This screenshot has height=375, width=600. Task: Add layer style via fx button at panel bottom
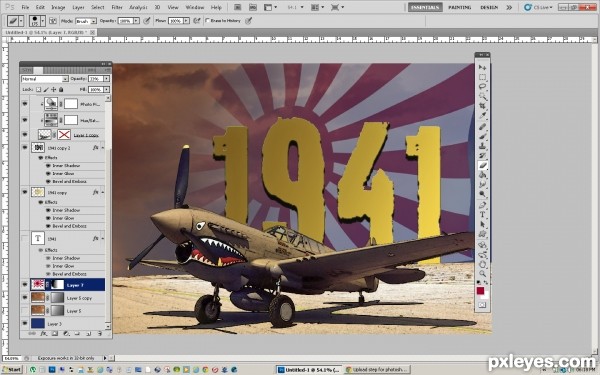tap(44, 334)
